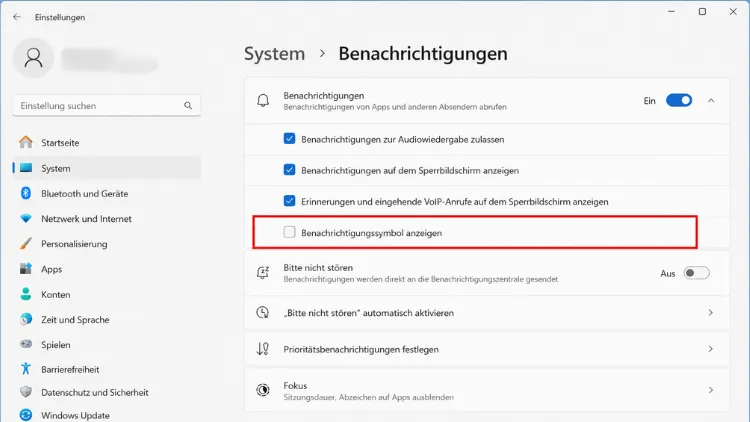Screen dimensions: 750x422
Task: Click the Personalisierung brush icon
Action: point(26,244)
